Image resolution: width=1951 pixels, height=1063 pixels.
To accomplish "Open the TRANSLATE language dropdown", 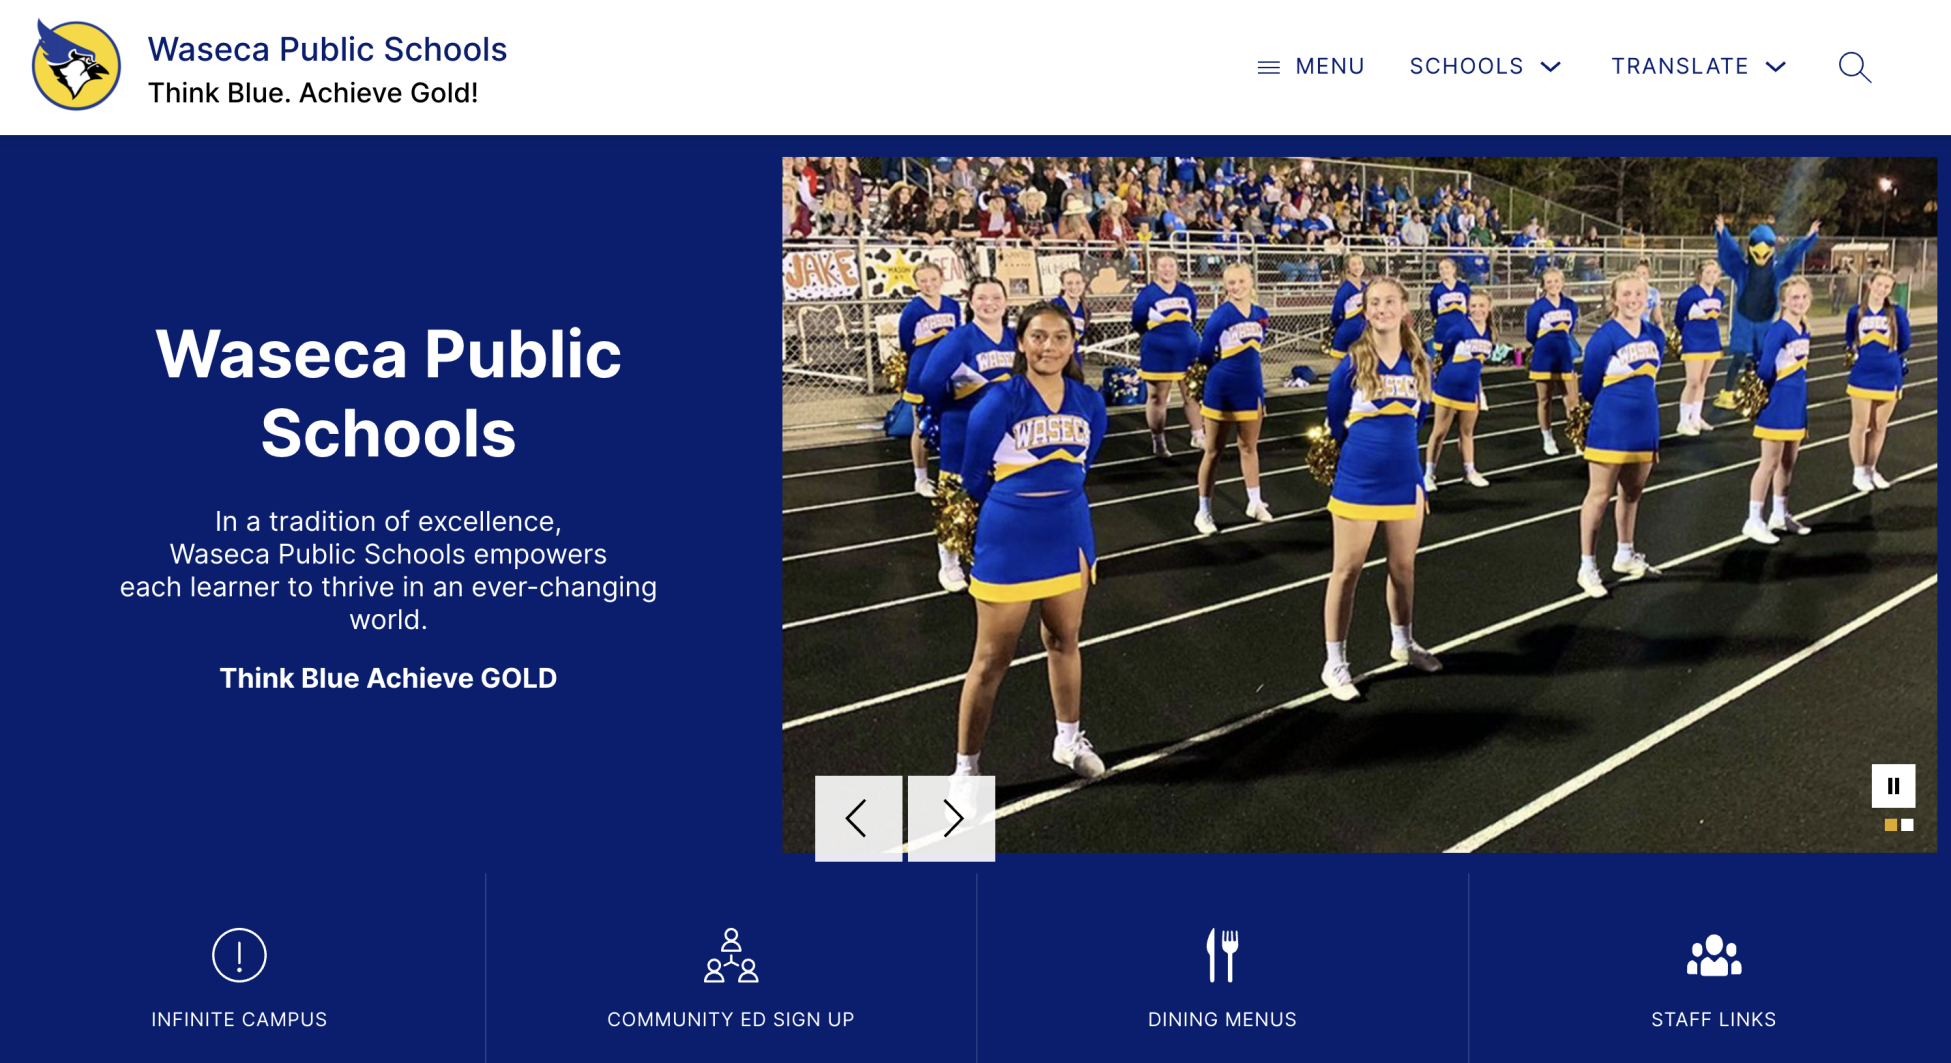I will (1698, 66).
